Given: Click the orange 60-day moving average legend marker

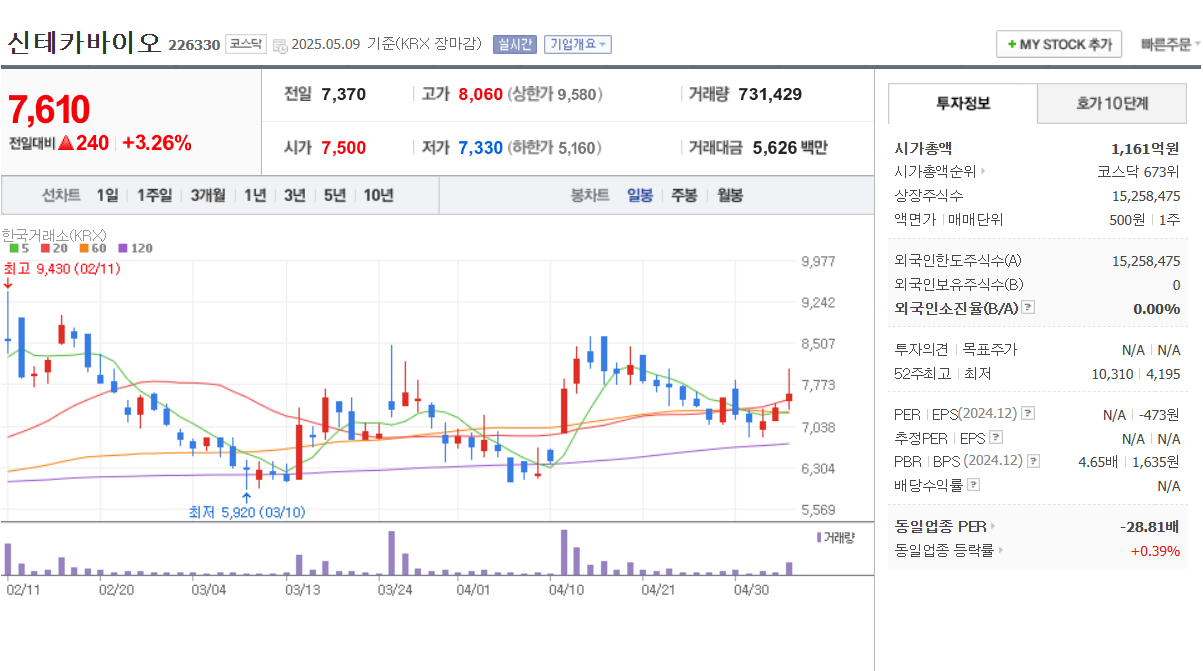Looking at the screenshot, I should [x=84, y=247].
